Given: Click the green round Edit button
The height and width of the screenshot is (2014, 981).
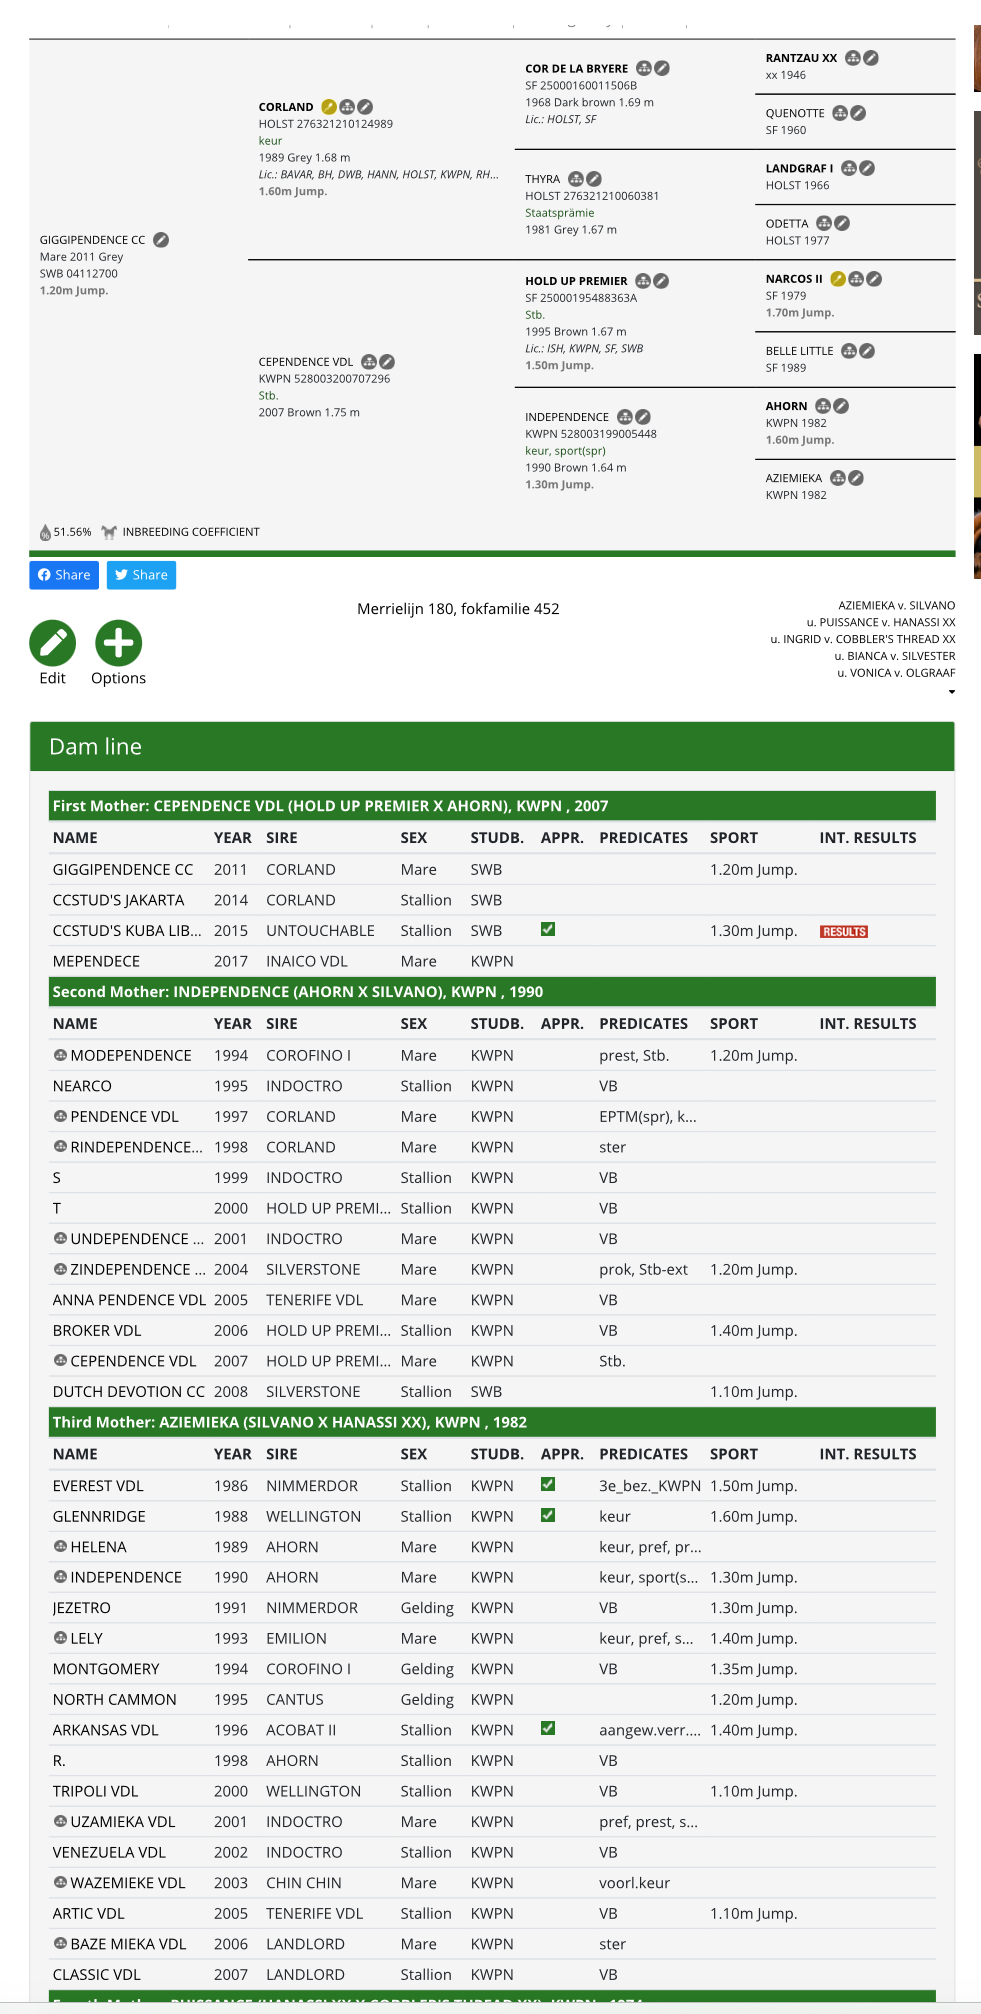Looking at the screenshot, I should click(x=53, y=643).
